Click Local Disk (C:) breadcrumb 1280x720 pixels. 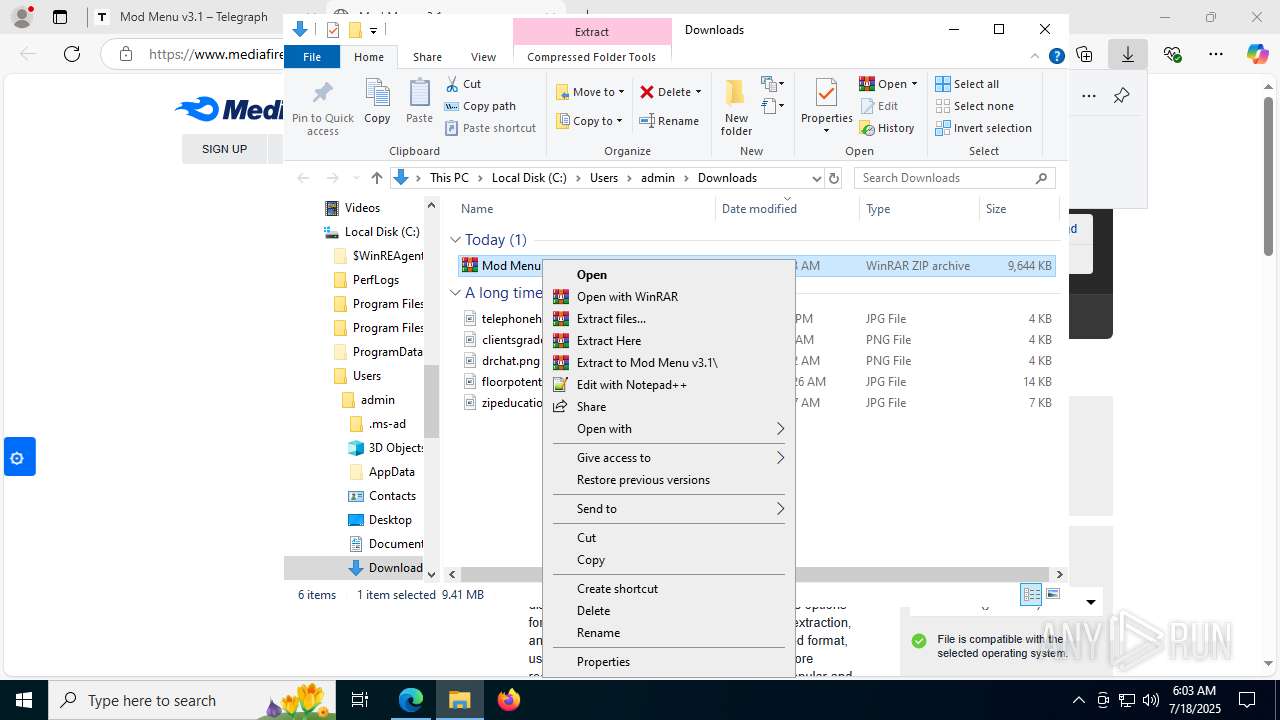click(529, 178)
